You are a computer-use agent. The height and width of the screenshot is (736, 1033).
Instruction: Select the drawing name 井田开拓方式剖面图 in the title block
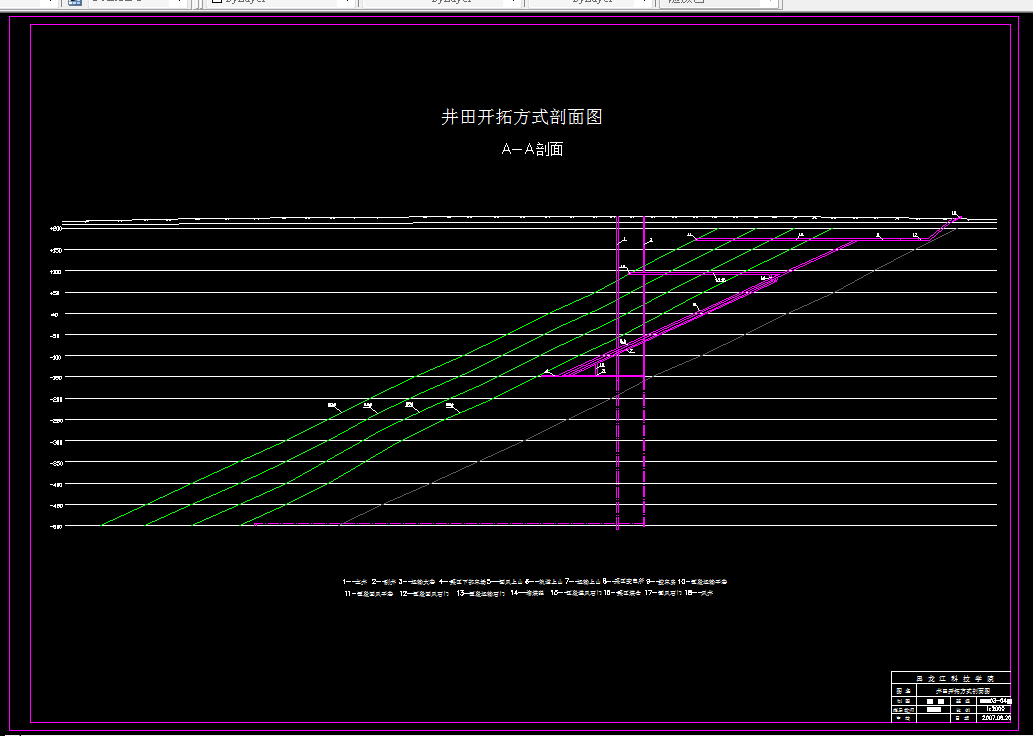[x=963, y=691]
